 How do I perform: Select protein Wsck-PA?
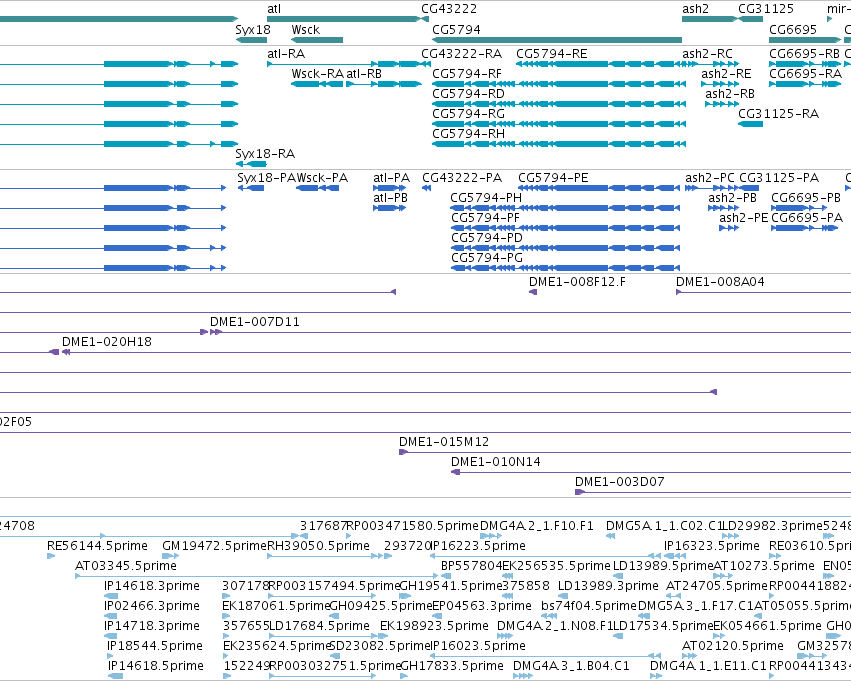click(x=322, y=178)
